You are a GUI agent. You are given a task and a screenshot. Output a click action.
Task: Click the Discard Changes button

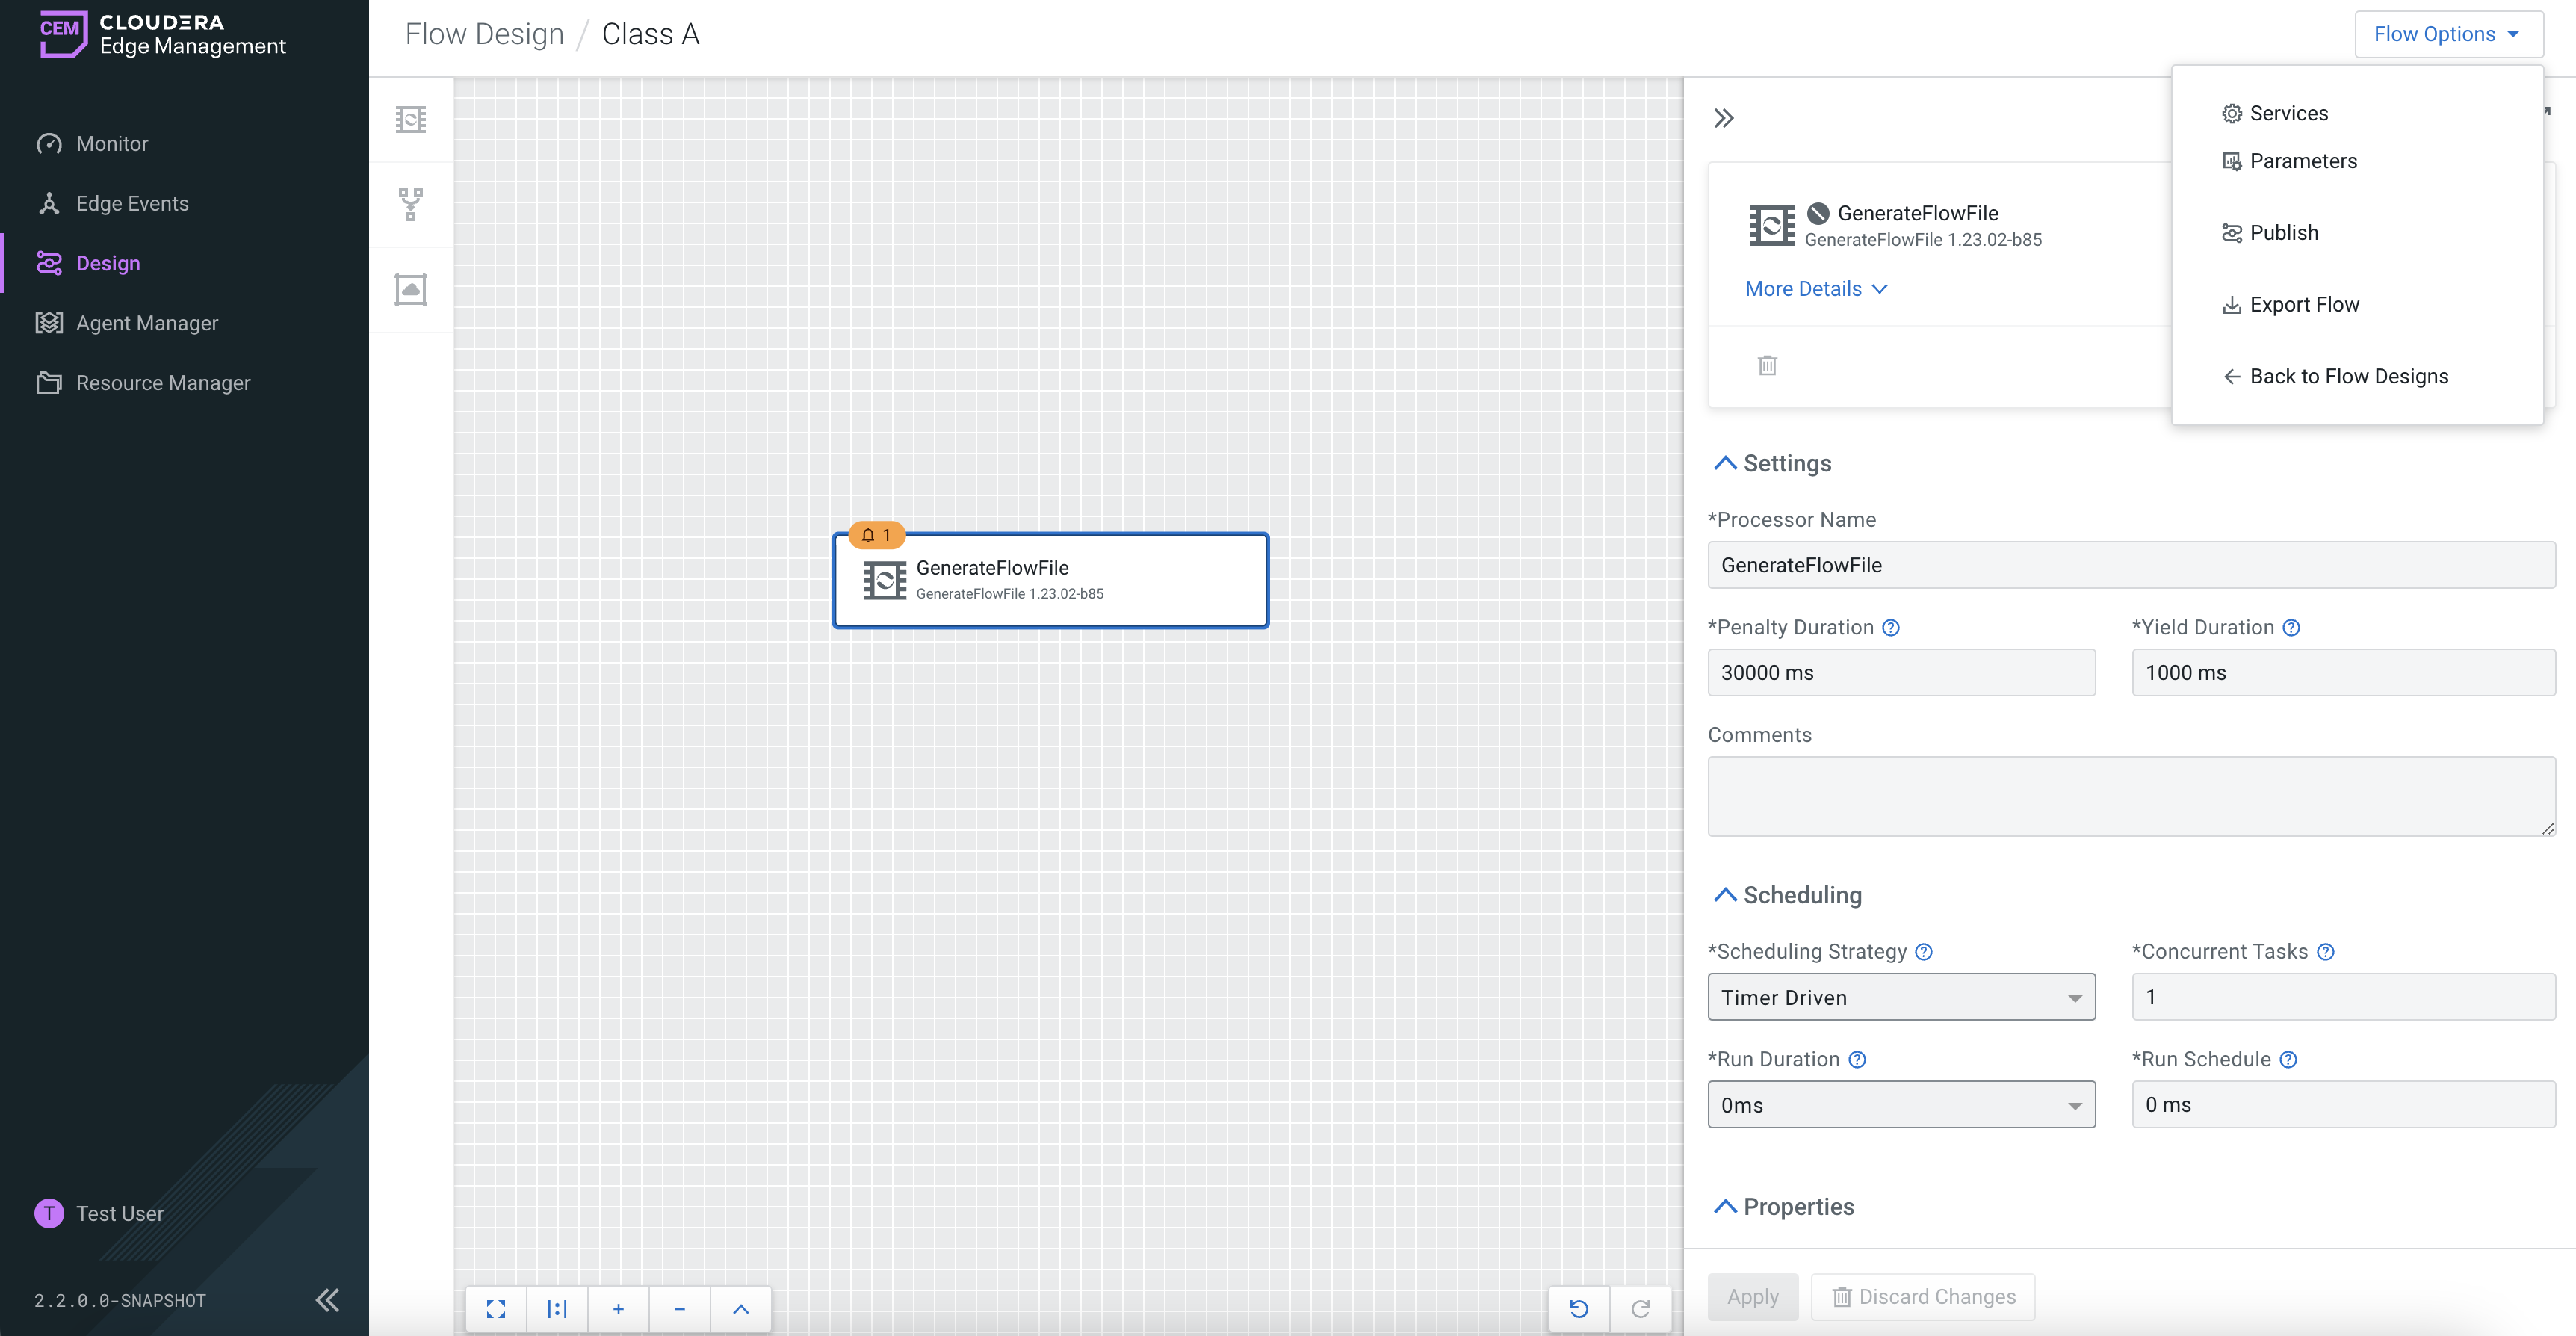click(1923, 1297)
